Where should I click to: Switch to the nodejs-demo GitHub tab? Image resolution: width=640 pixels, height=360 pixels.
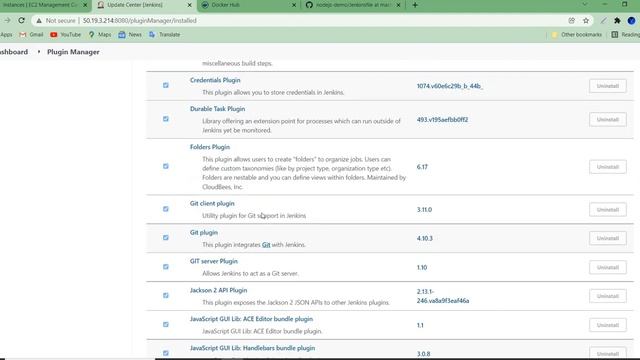[x=349, y=5]
